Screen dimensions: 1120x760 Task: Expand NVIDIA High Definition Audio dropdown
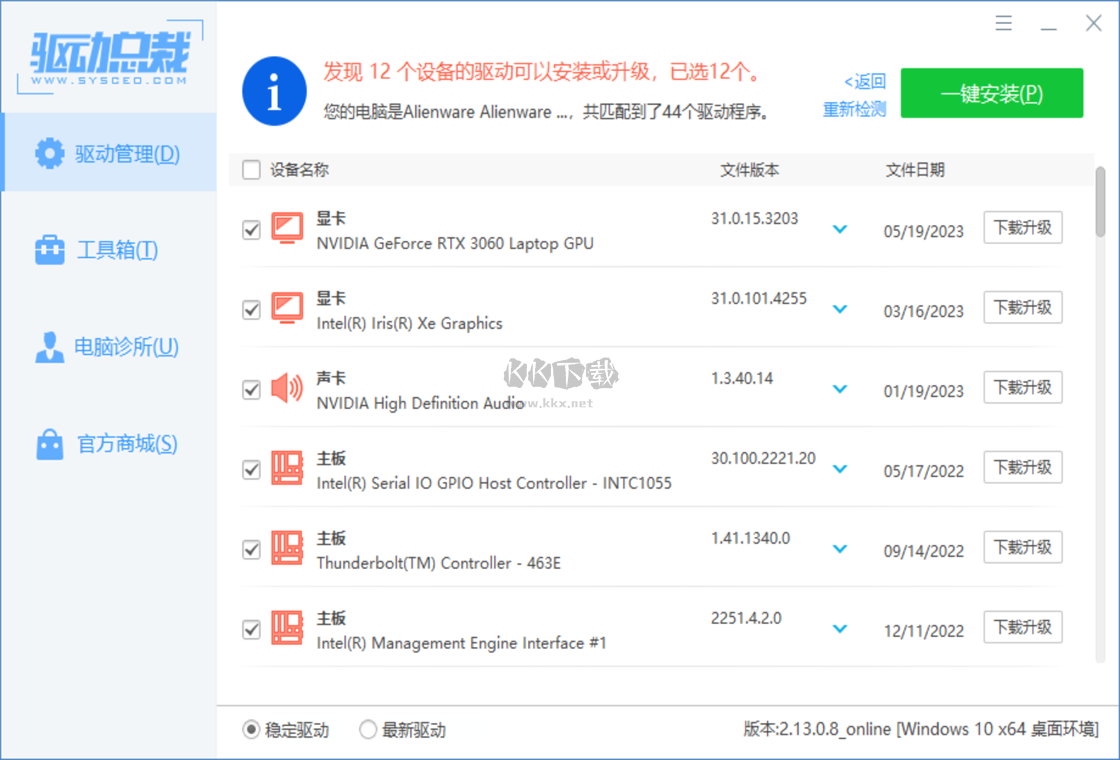tap(840, 389)
